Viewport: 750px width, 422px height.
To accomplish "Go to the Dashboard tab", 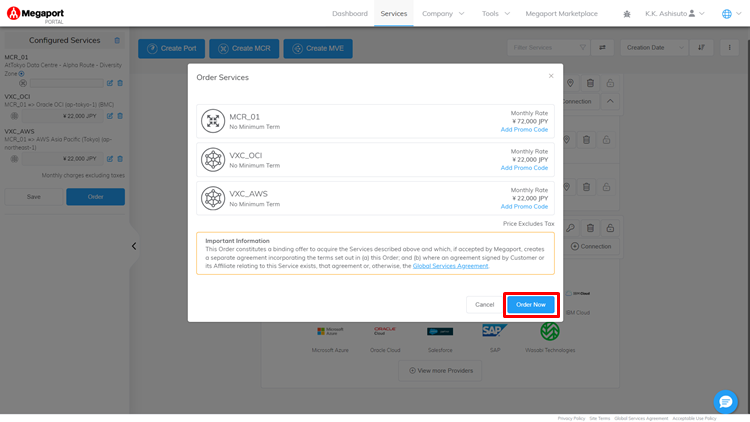I will 350,14.
